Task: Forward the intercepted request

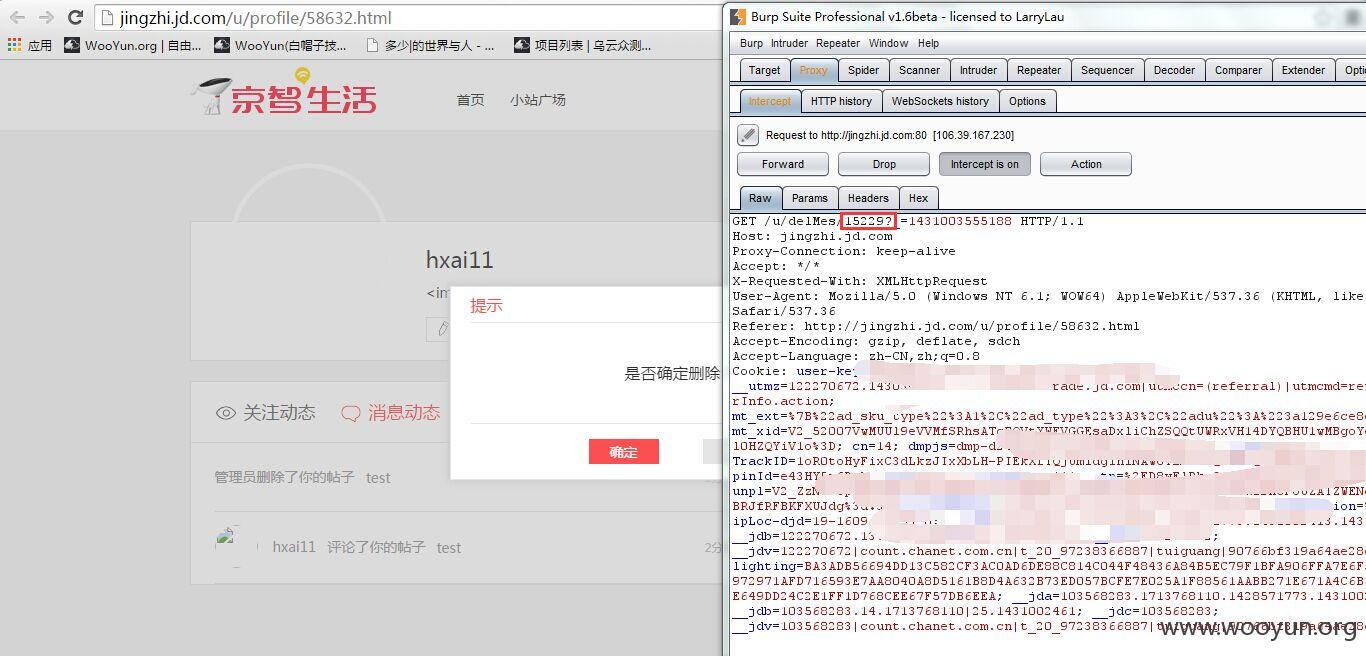Action: (x=783, y=164)
